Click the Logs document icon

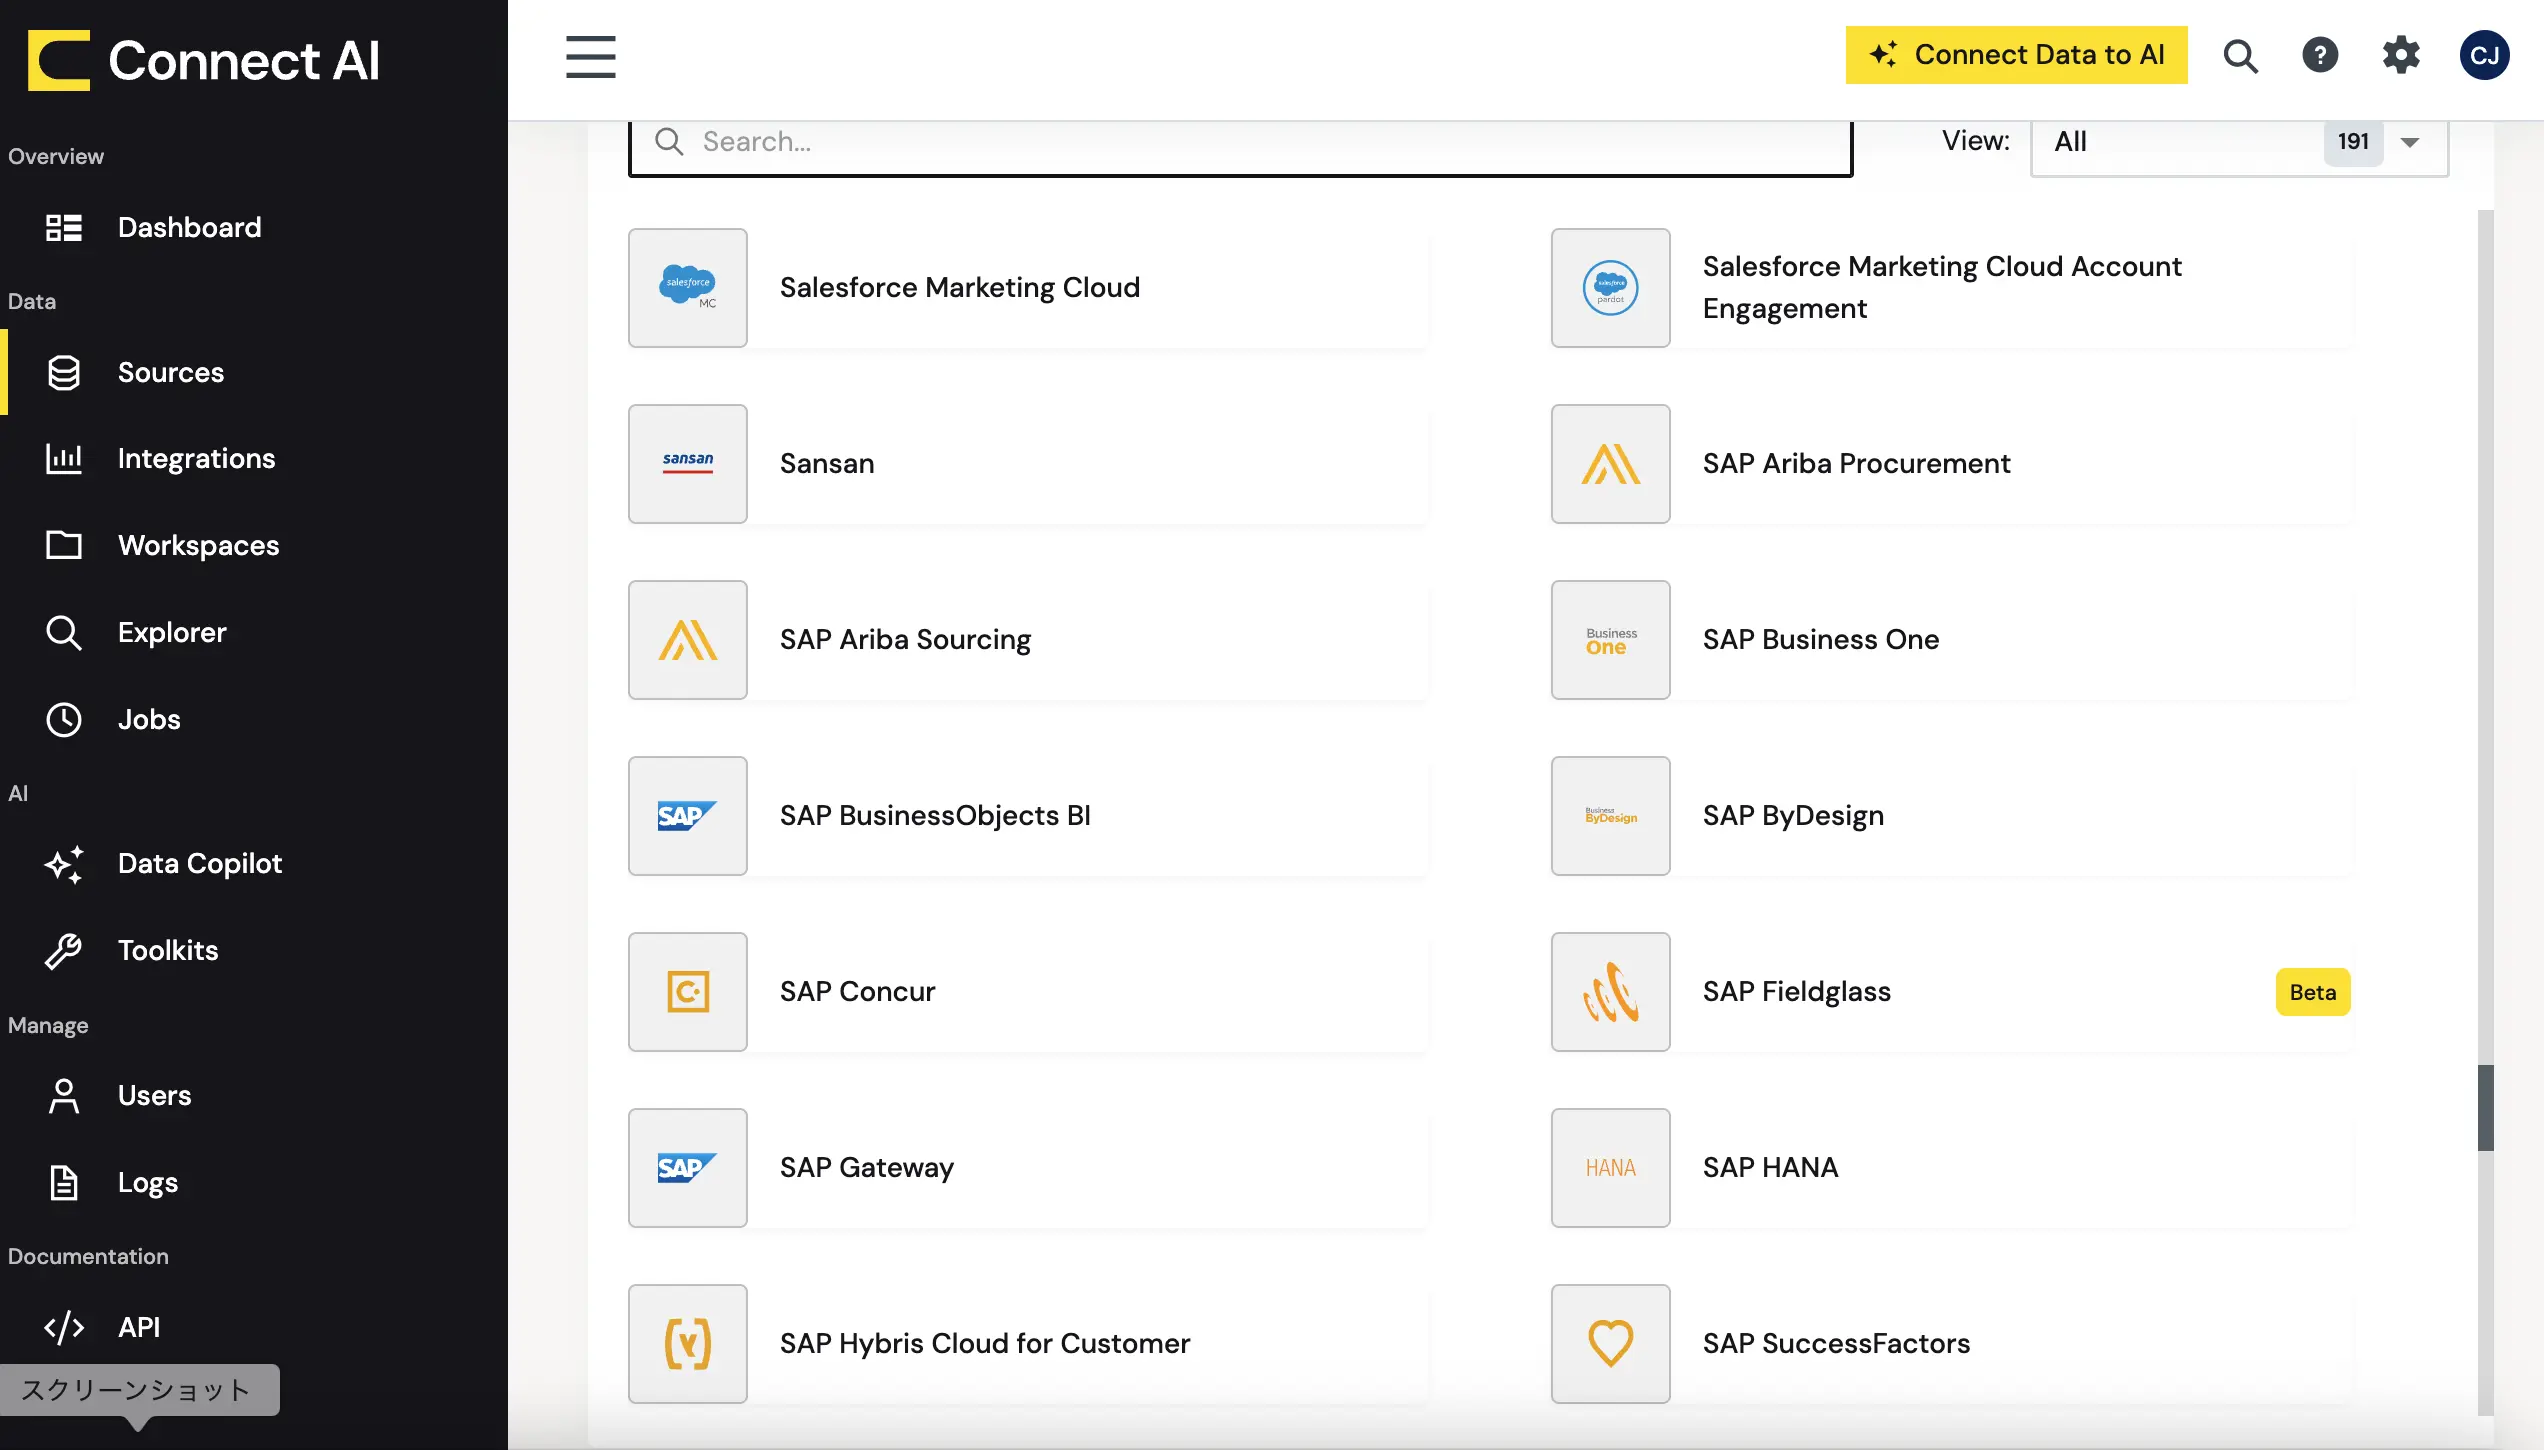pos(64,1183)
